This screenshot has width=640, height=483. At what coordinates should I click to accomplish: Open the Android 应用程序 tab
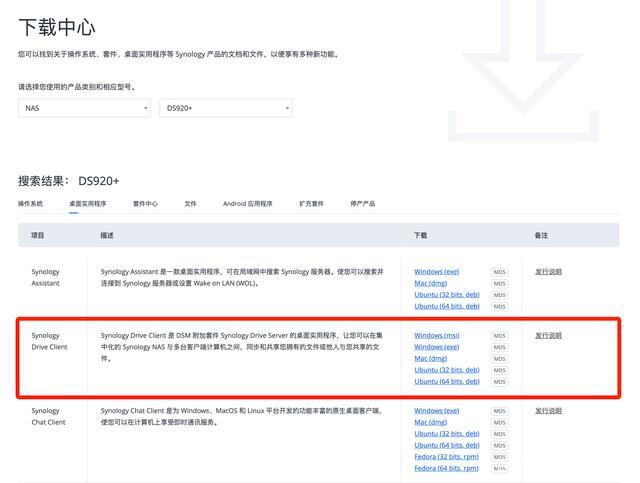[248, 203]
